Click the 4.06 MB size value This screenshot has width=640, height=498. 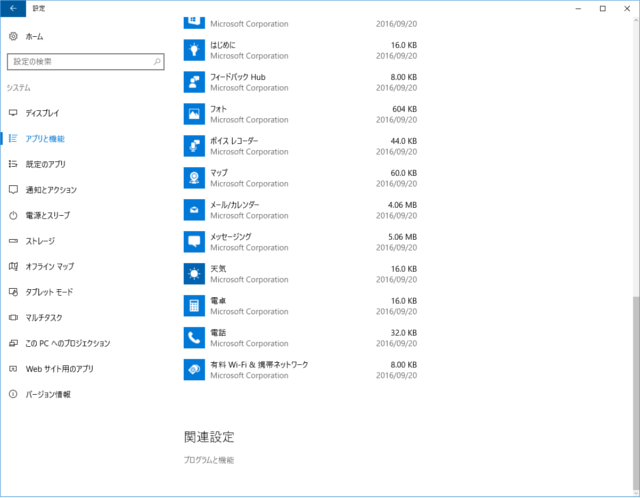(402, 205)
